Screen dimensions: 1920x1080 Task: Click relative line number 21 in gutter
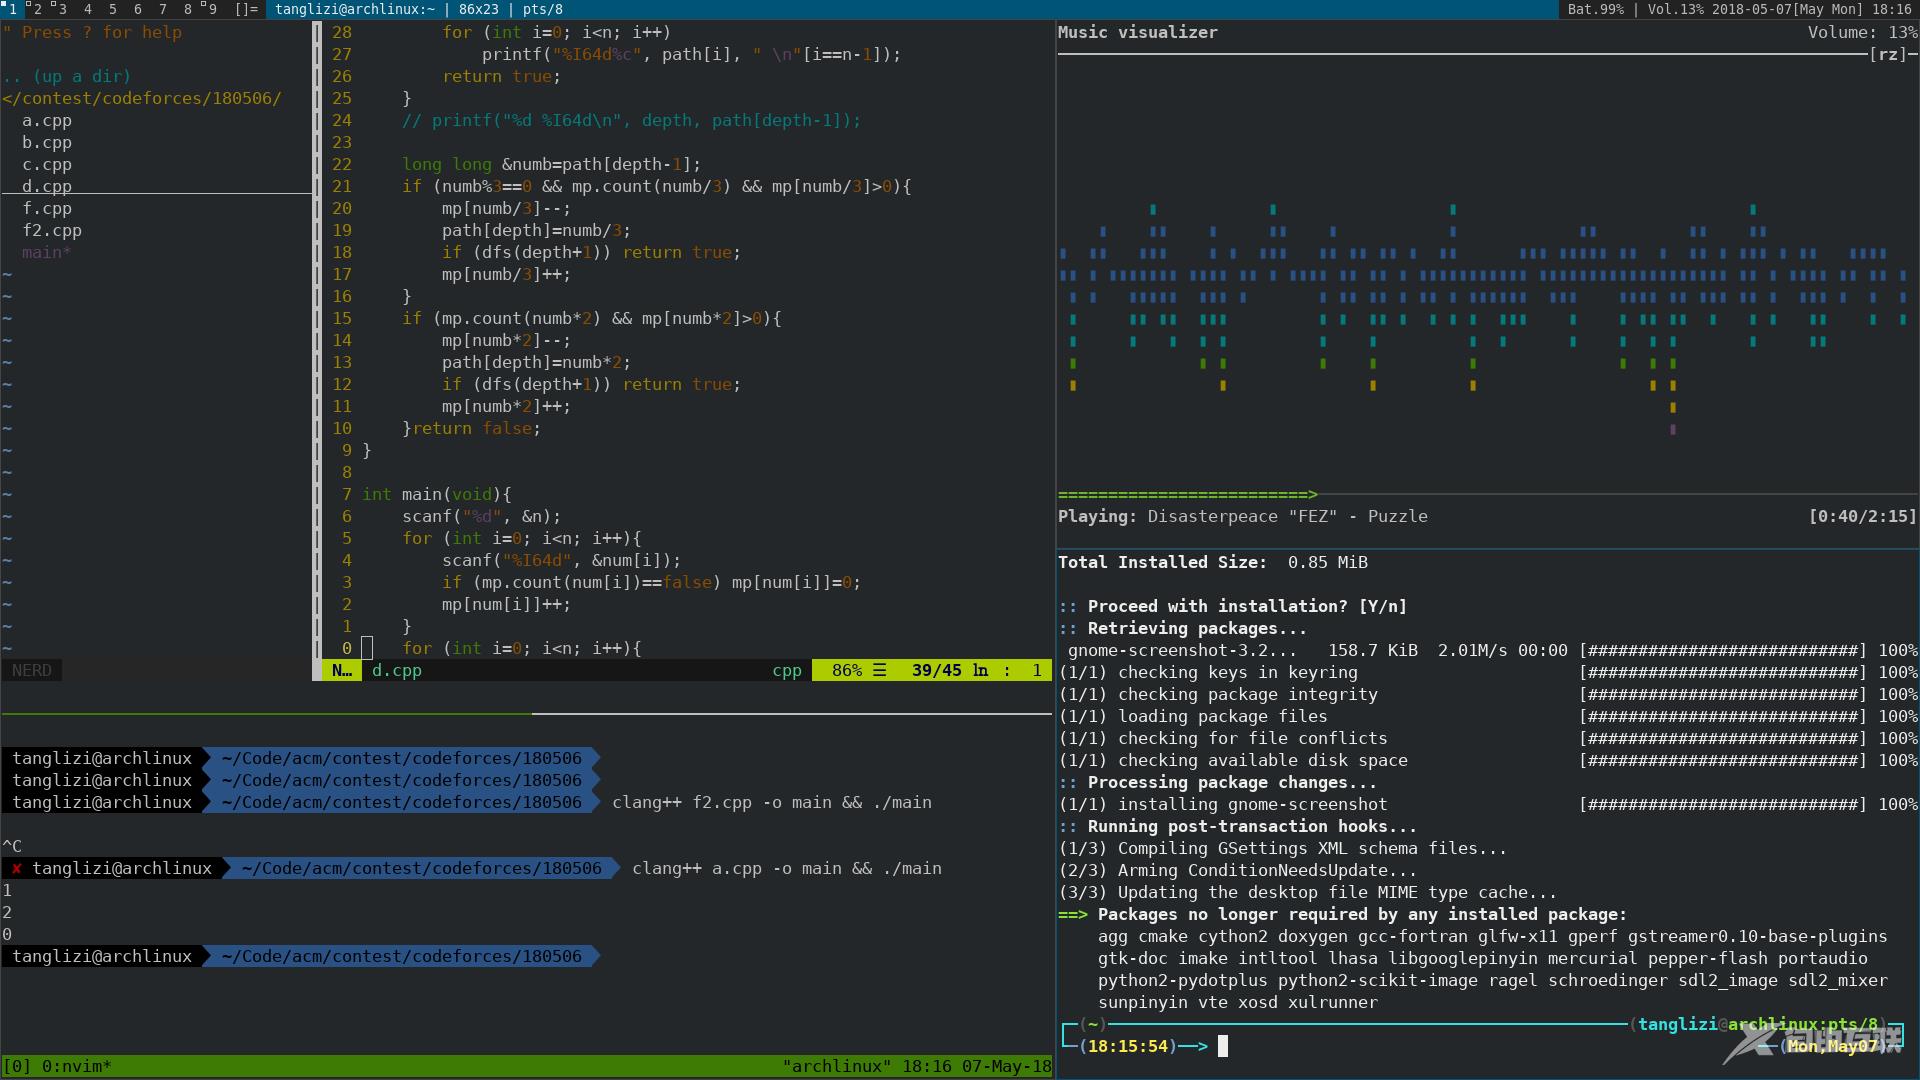342,186
